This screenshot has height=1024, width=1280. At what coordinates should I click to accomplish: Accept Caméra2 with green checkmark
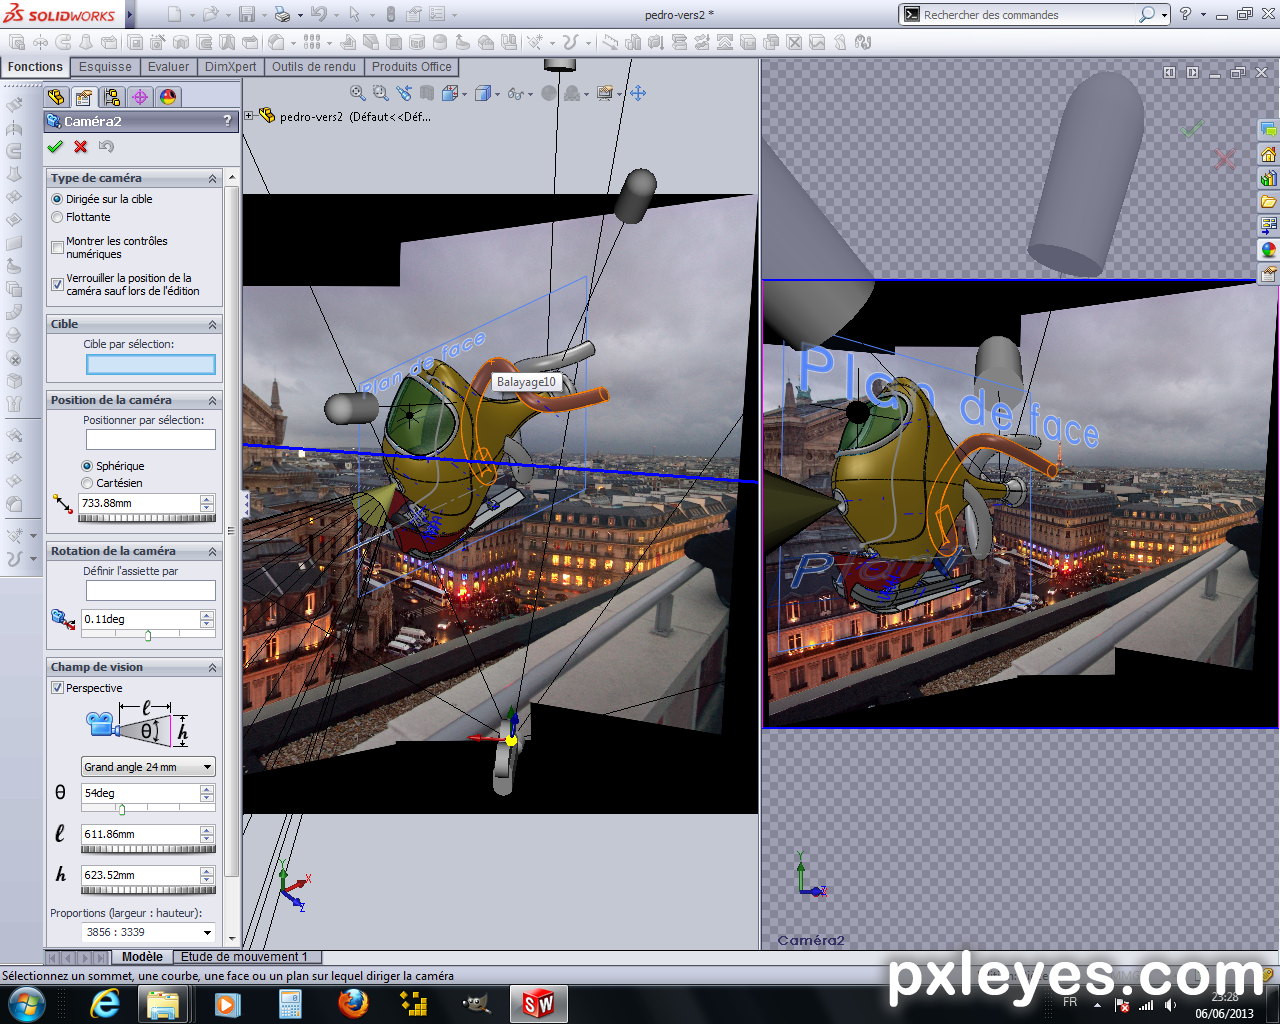[55, 146]
